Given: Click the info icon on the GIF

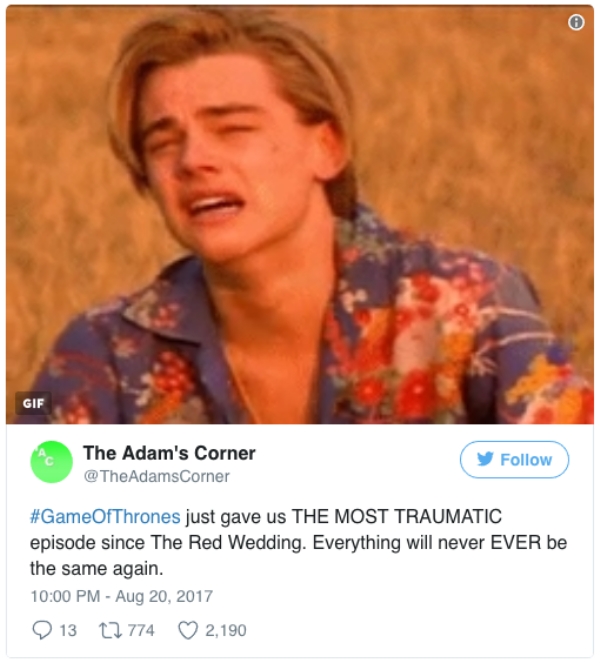Looking at the screenshot, I should [x=576, y=22].
